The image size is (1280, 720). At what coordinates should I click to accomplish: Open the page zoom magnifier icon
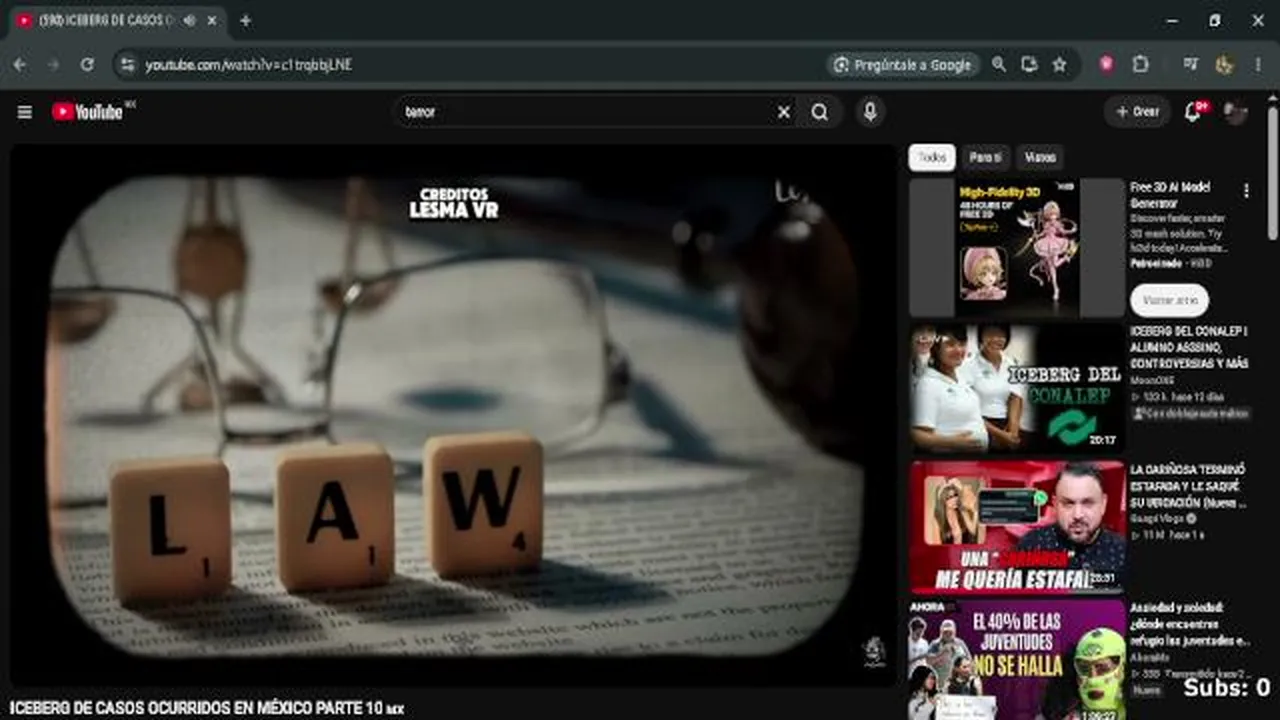tap(998, 64)
